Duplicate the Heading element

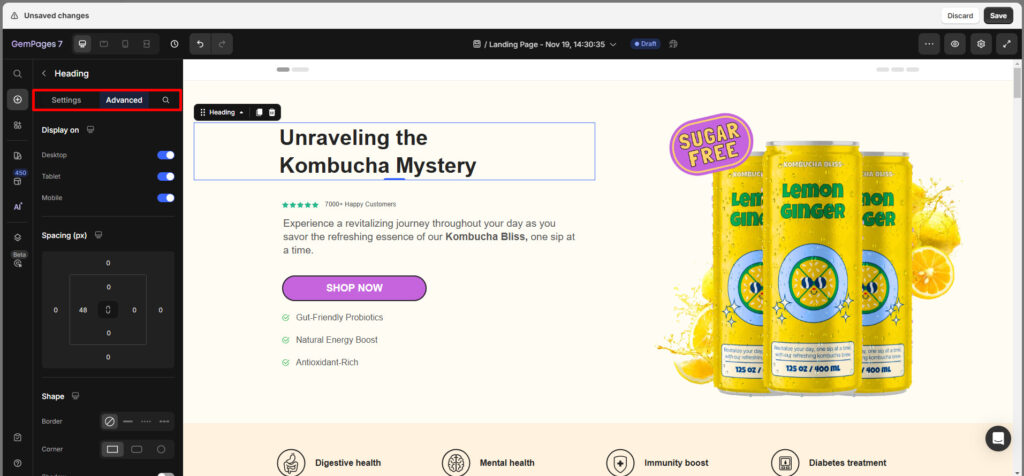coord(259,113)
